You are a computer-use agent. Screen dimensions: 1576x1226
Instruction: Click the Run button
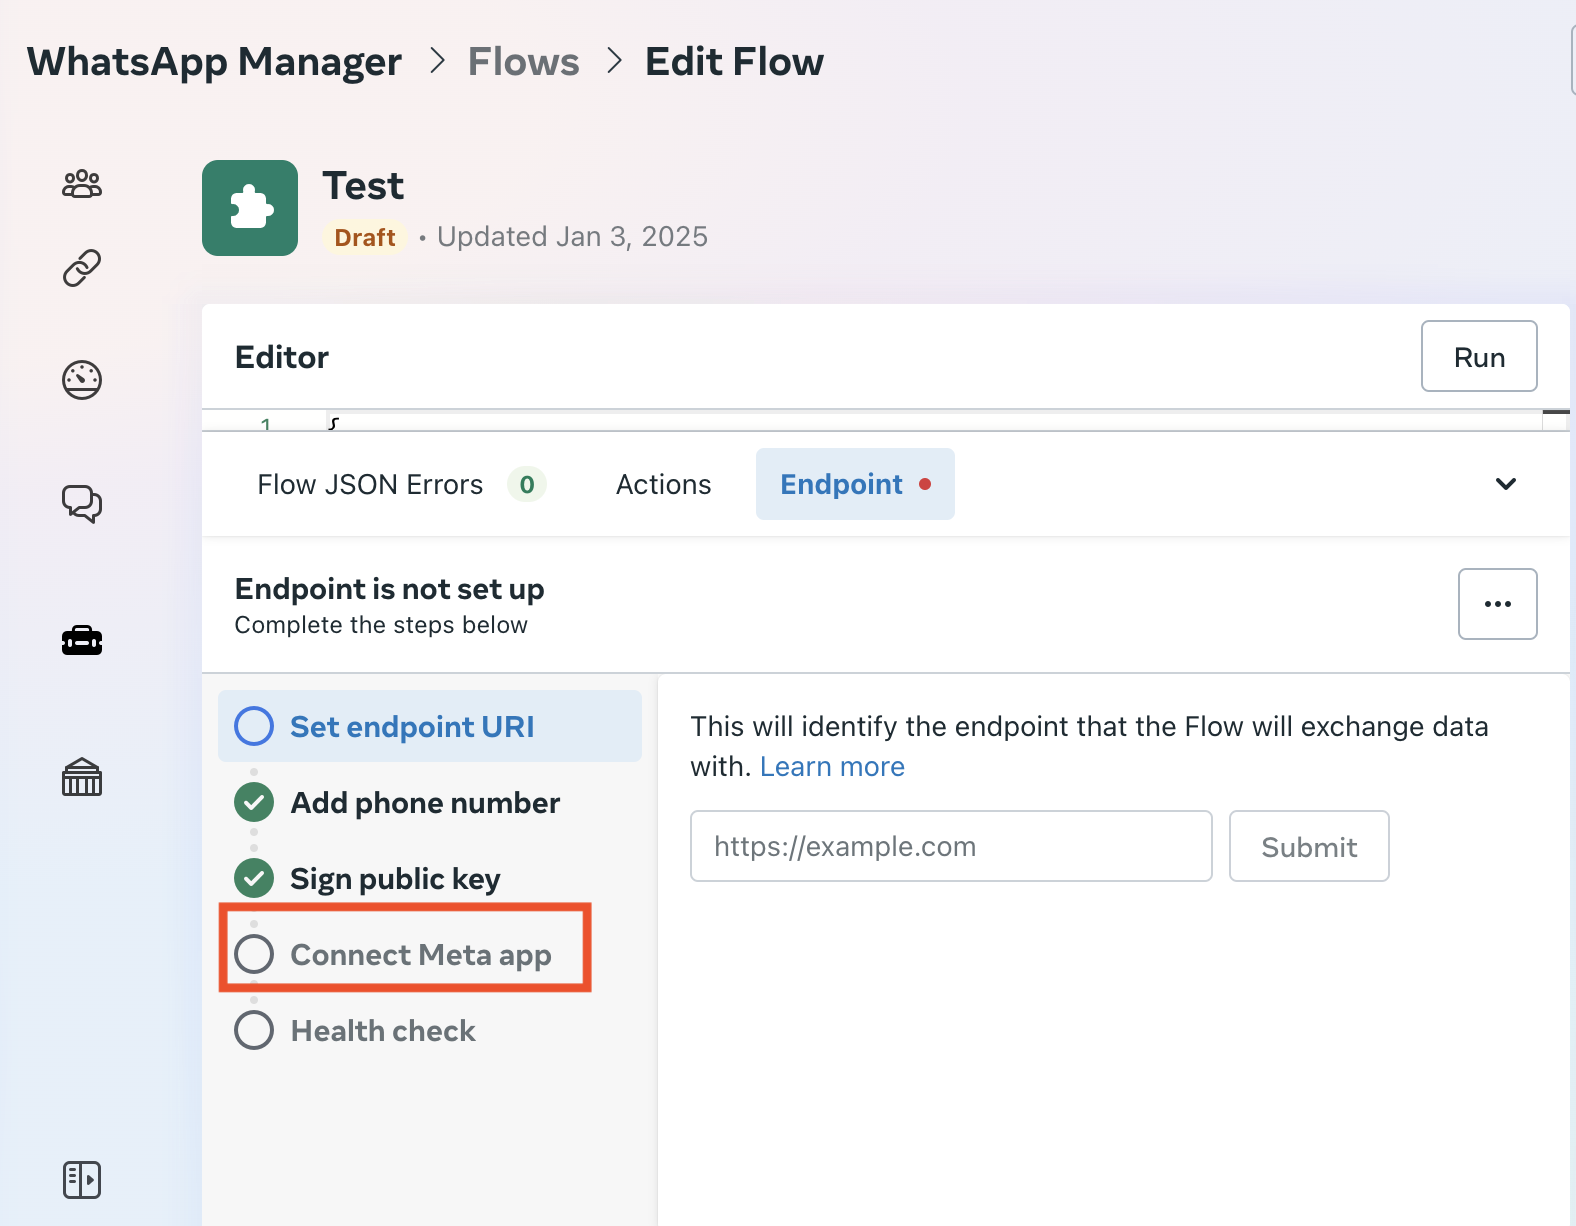[x=1479, y=357]
